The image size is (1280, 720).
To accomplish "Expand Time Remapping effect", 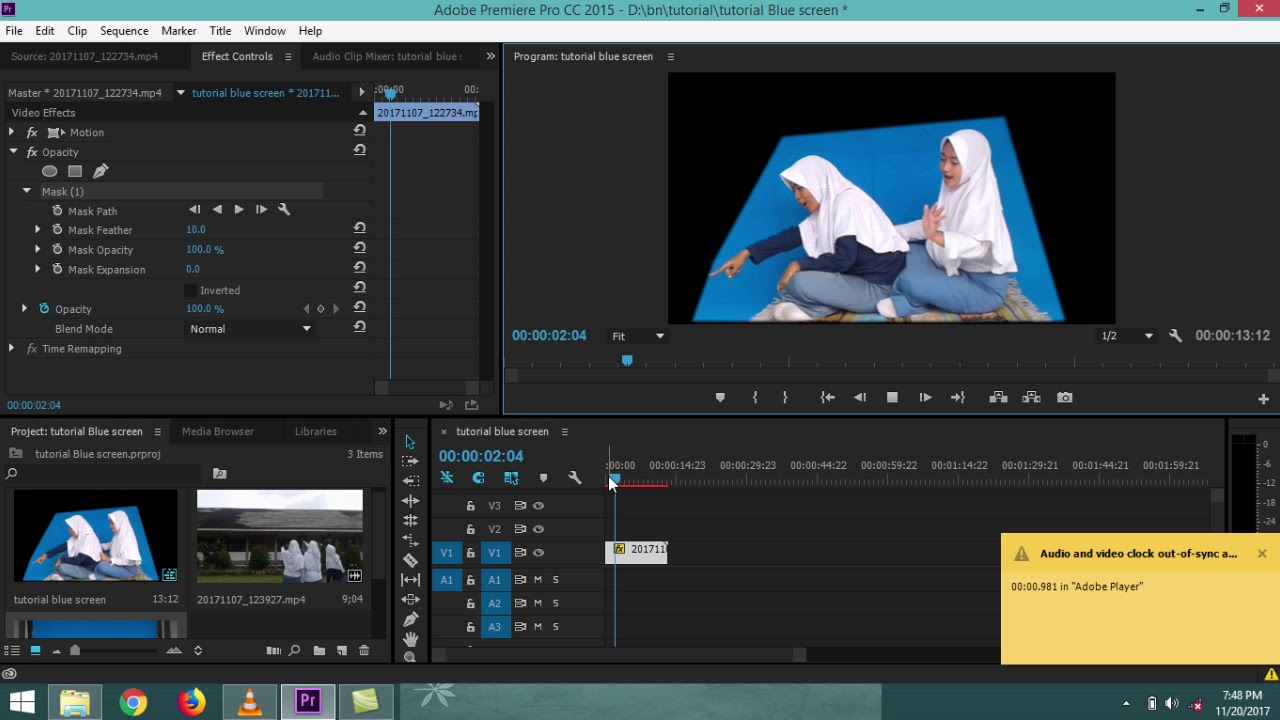I will click(x=11, y=349).
